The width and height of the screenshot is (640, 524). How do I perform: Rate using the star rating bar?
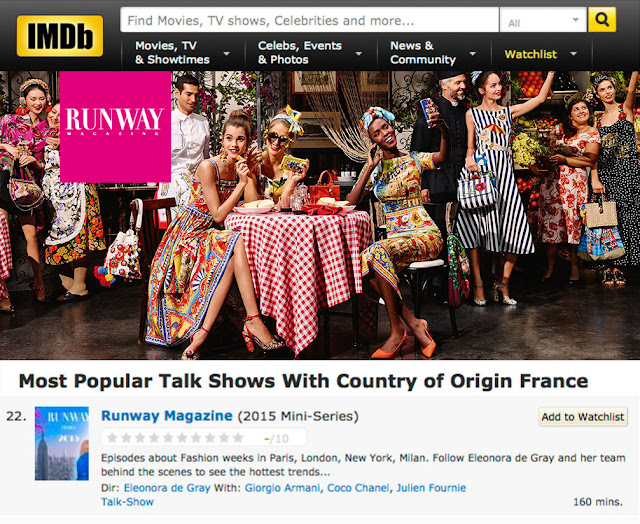[x=175, y=438]
